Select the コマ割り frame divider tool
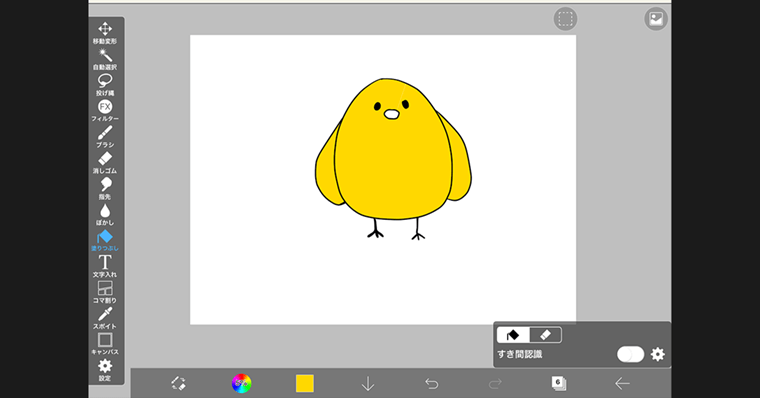760x398 pixels. pyautogui.click(x=105, y=292)
